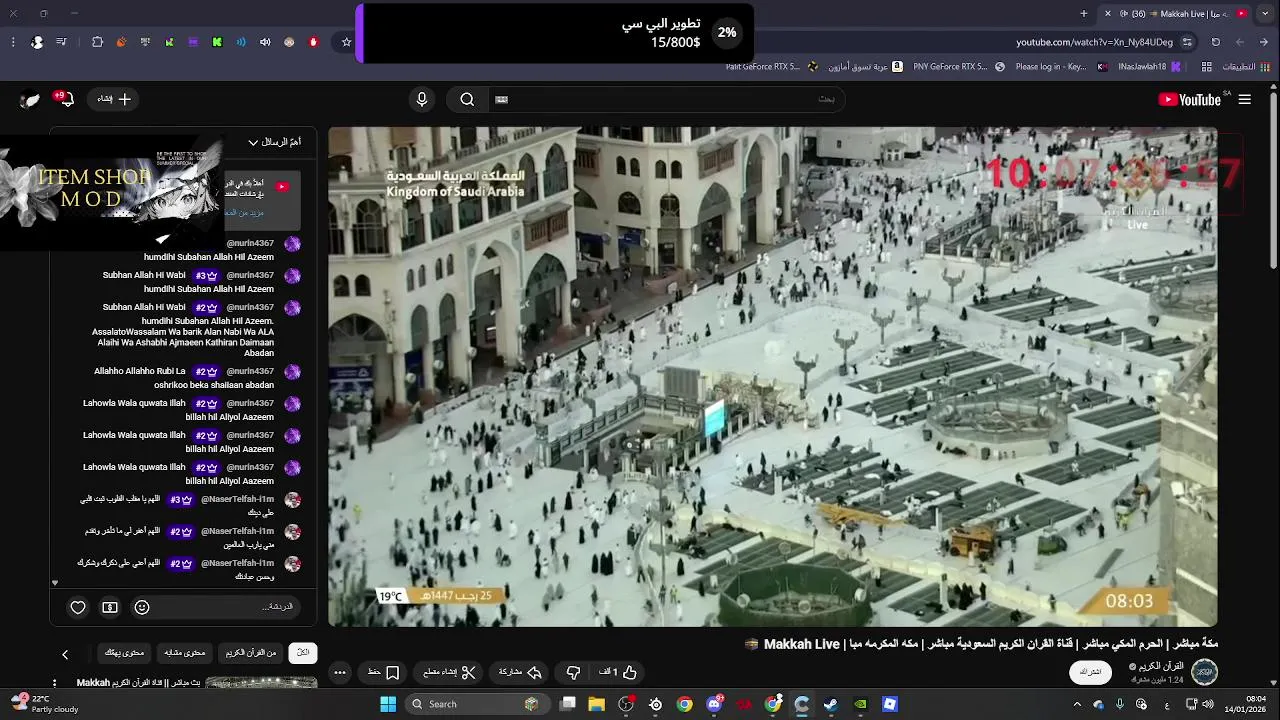Click the إنشاء مقطع clip button
The height and width of the screenshot is (720, 1280).
click(x=449, y=672)
